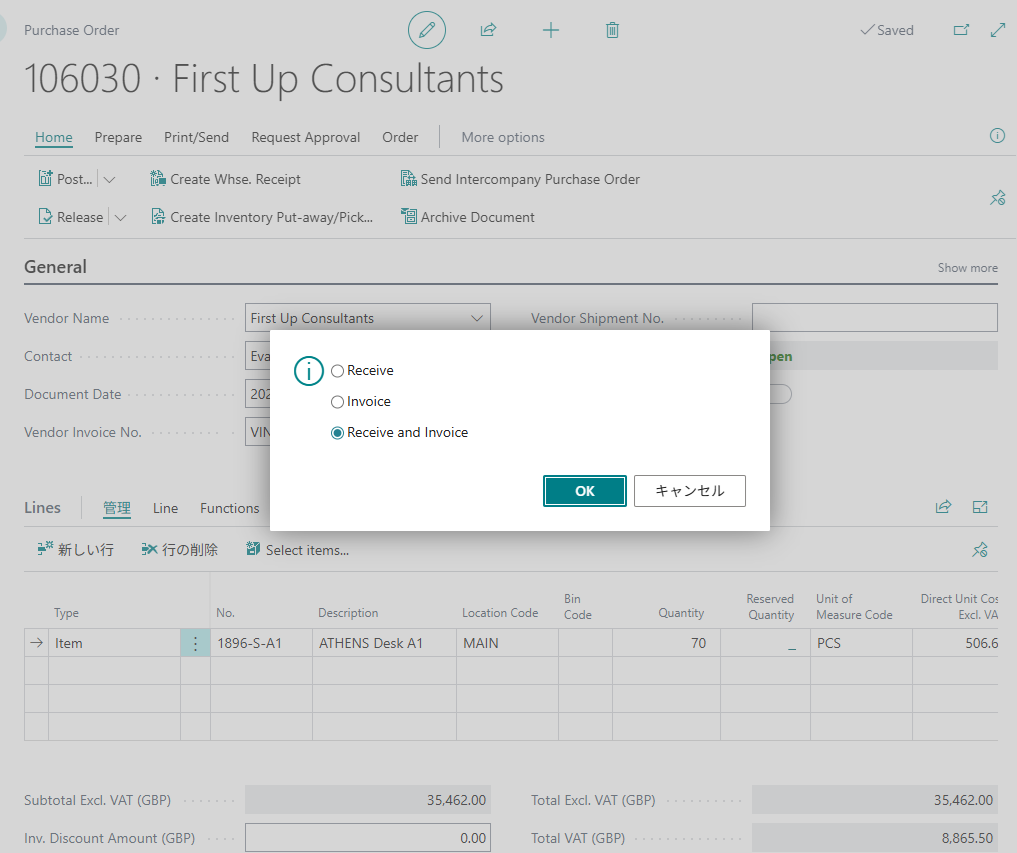The height and width of the screenshot is (853, 1017).
Task: Click the Release action
Action: pyautogui.click(x=71, y=217)
